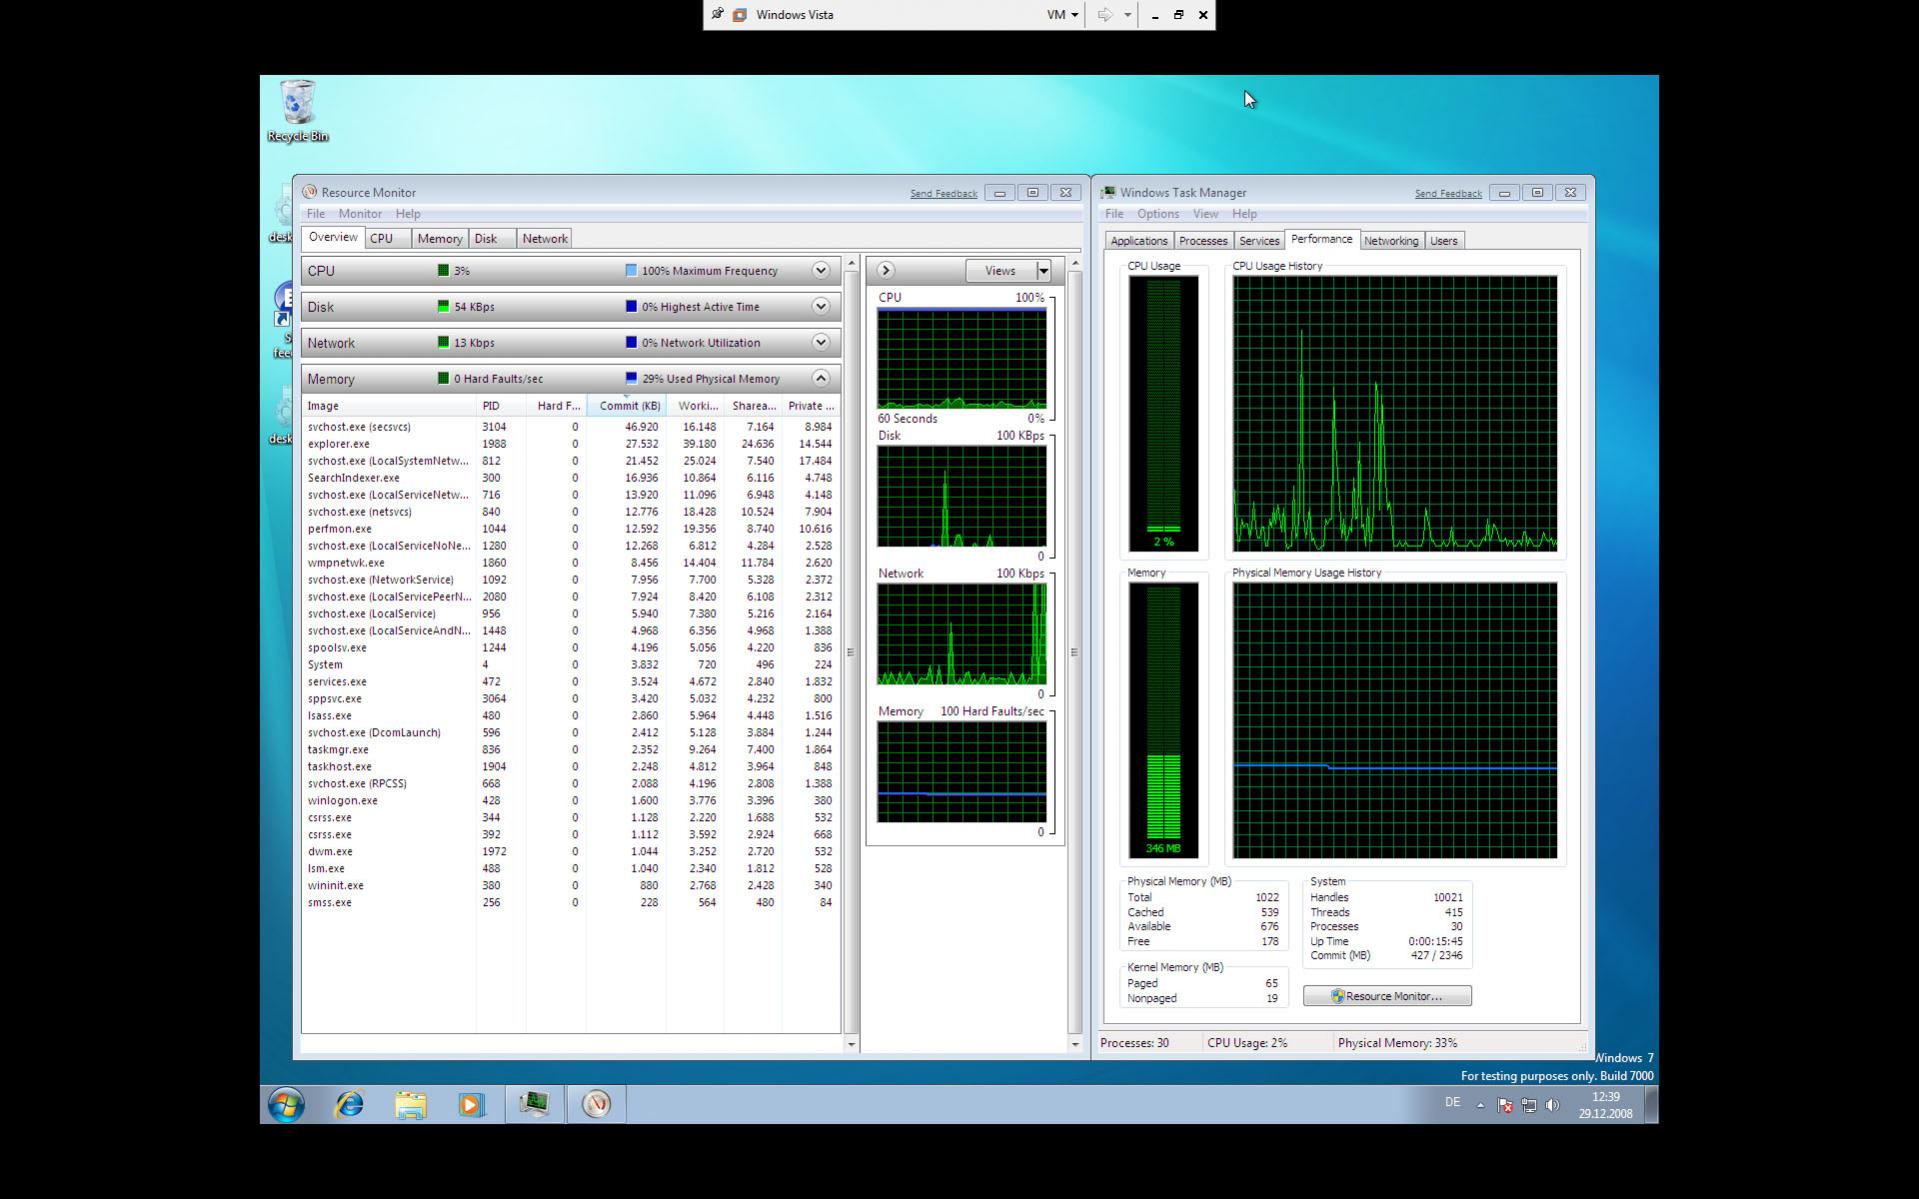
Task: Show hidden tray icons arrow
Action: [x=1480, y=1105]
